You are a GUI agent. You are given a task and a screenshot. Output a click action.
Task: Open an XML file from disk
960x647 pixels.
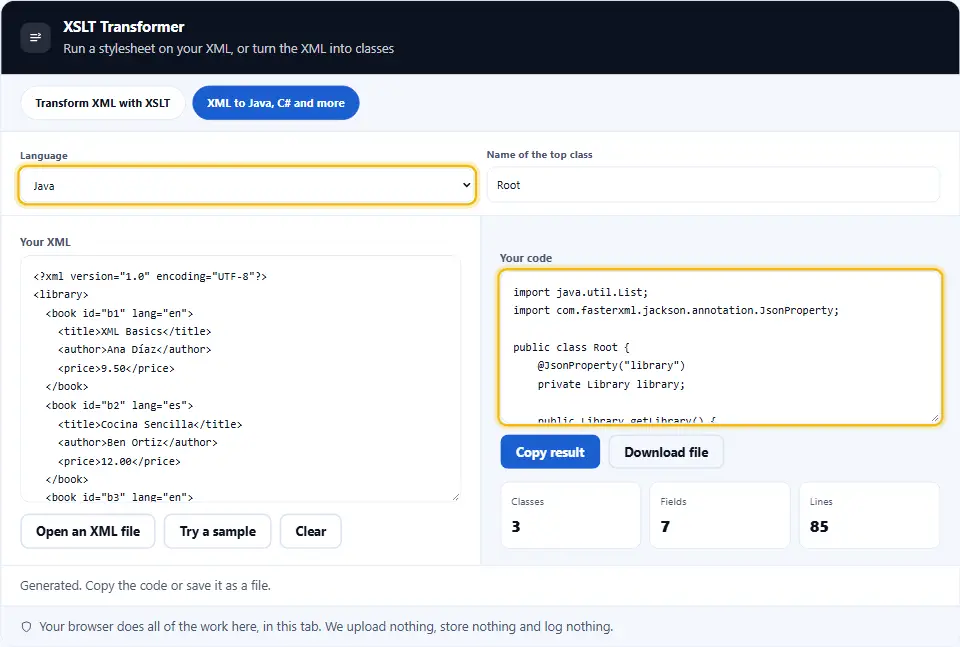tap(88, 531)
